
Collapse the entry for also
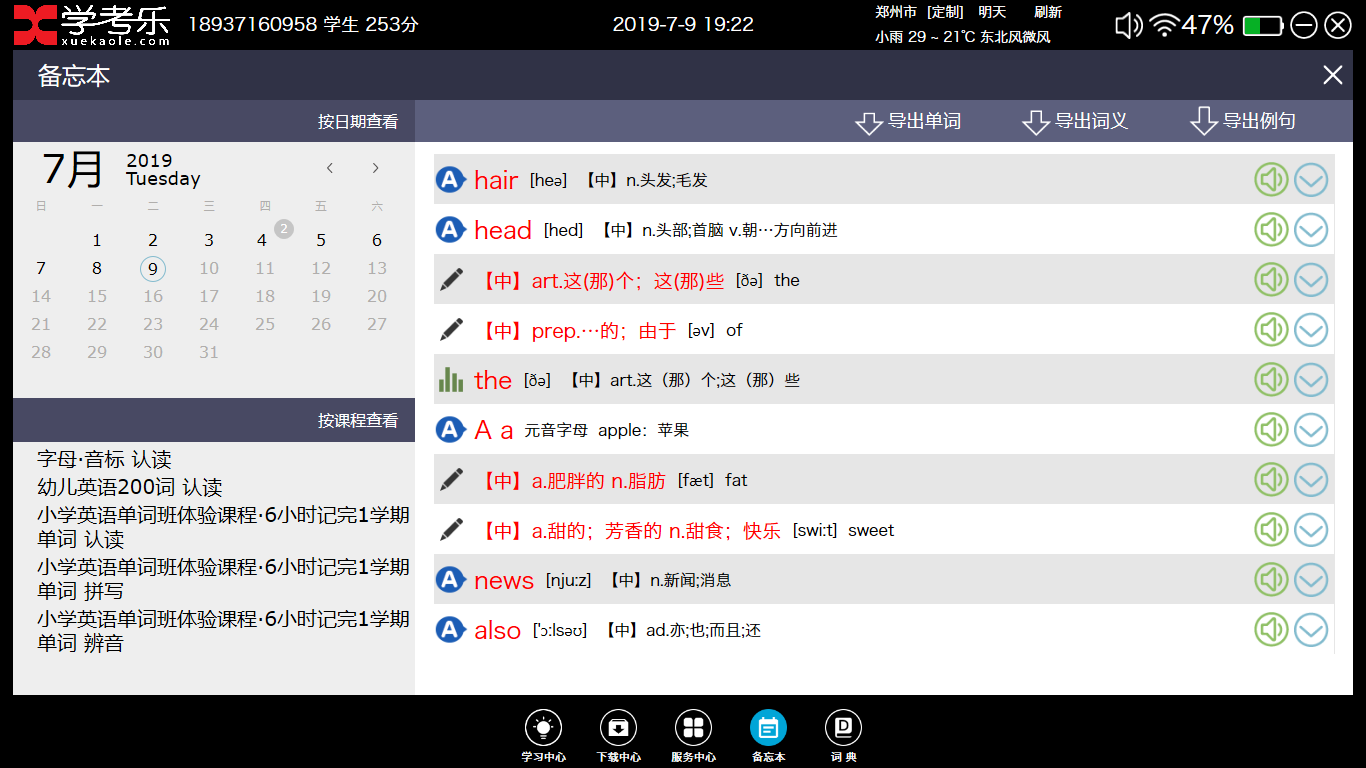pyautogui.click(x=1311, y=629)
